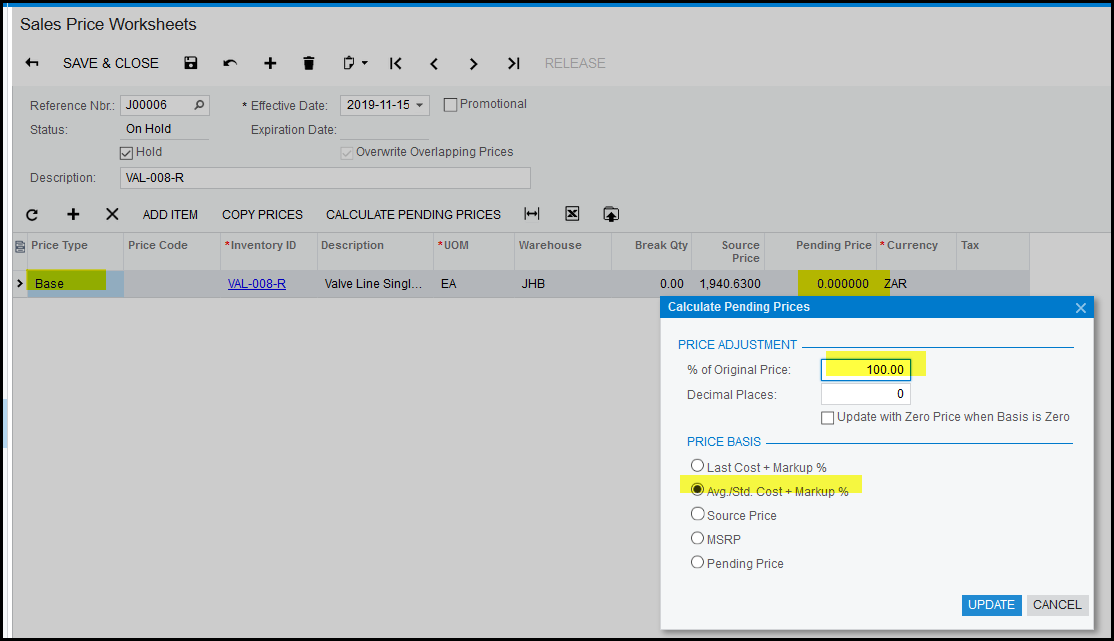
Task: Enable the Promotional checkbox
Action: point(450,104)
